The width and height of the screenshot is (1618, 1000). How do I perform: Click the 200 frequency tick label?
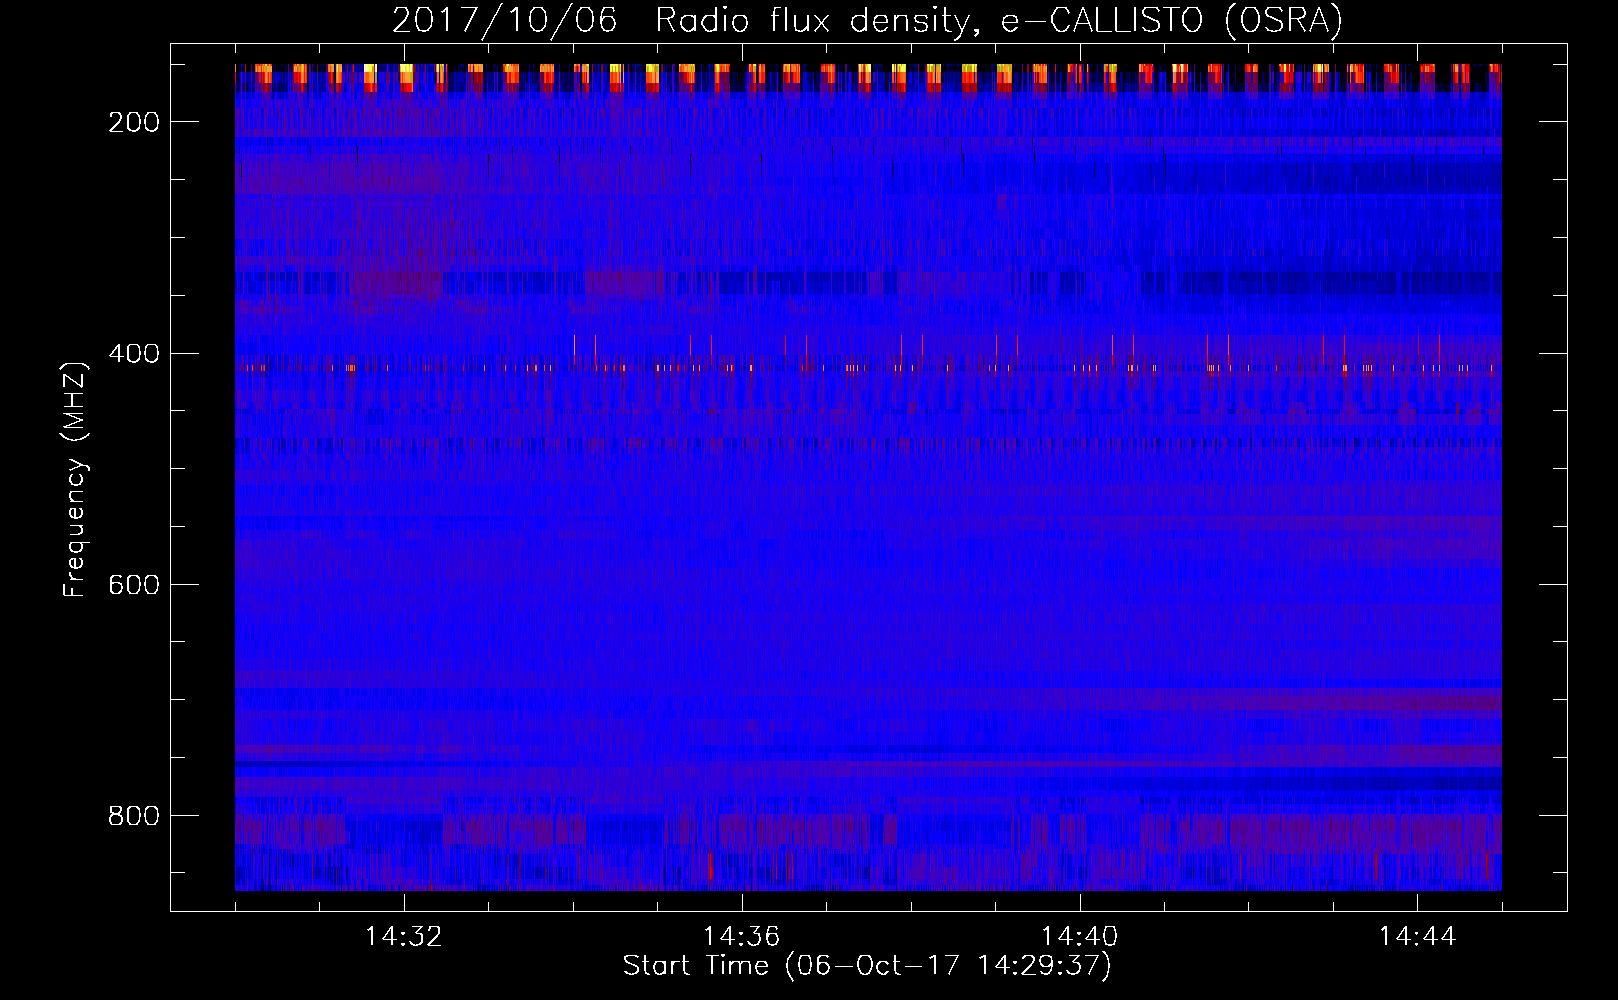click(x=134, y=122)
